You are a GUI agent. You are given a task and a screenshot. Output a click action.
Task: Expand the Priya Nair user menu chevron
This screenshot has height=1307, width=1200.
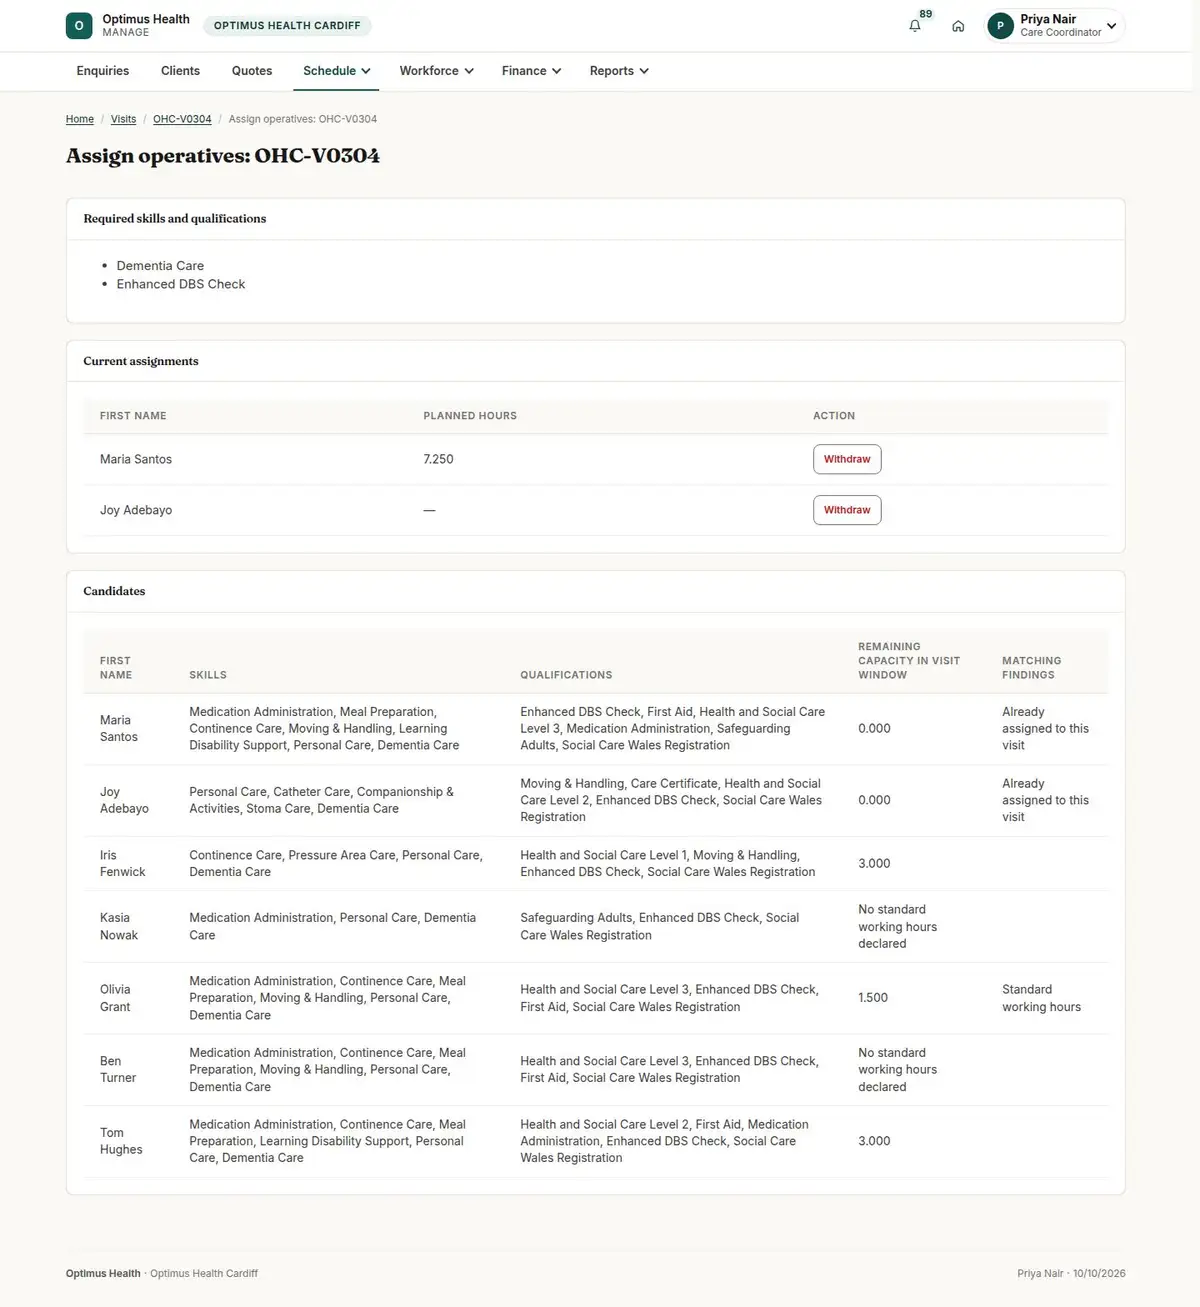pos(1111,26)
